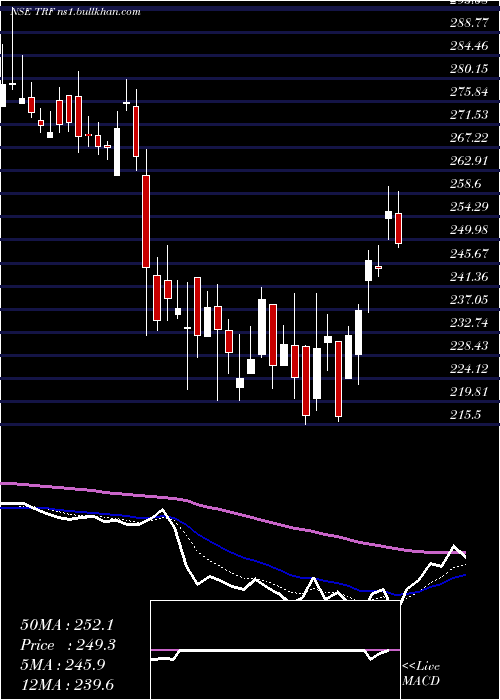The image size is (500, 700).
Task: Click the rightmost red candlestick
Action: tap(398, 228)
